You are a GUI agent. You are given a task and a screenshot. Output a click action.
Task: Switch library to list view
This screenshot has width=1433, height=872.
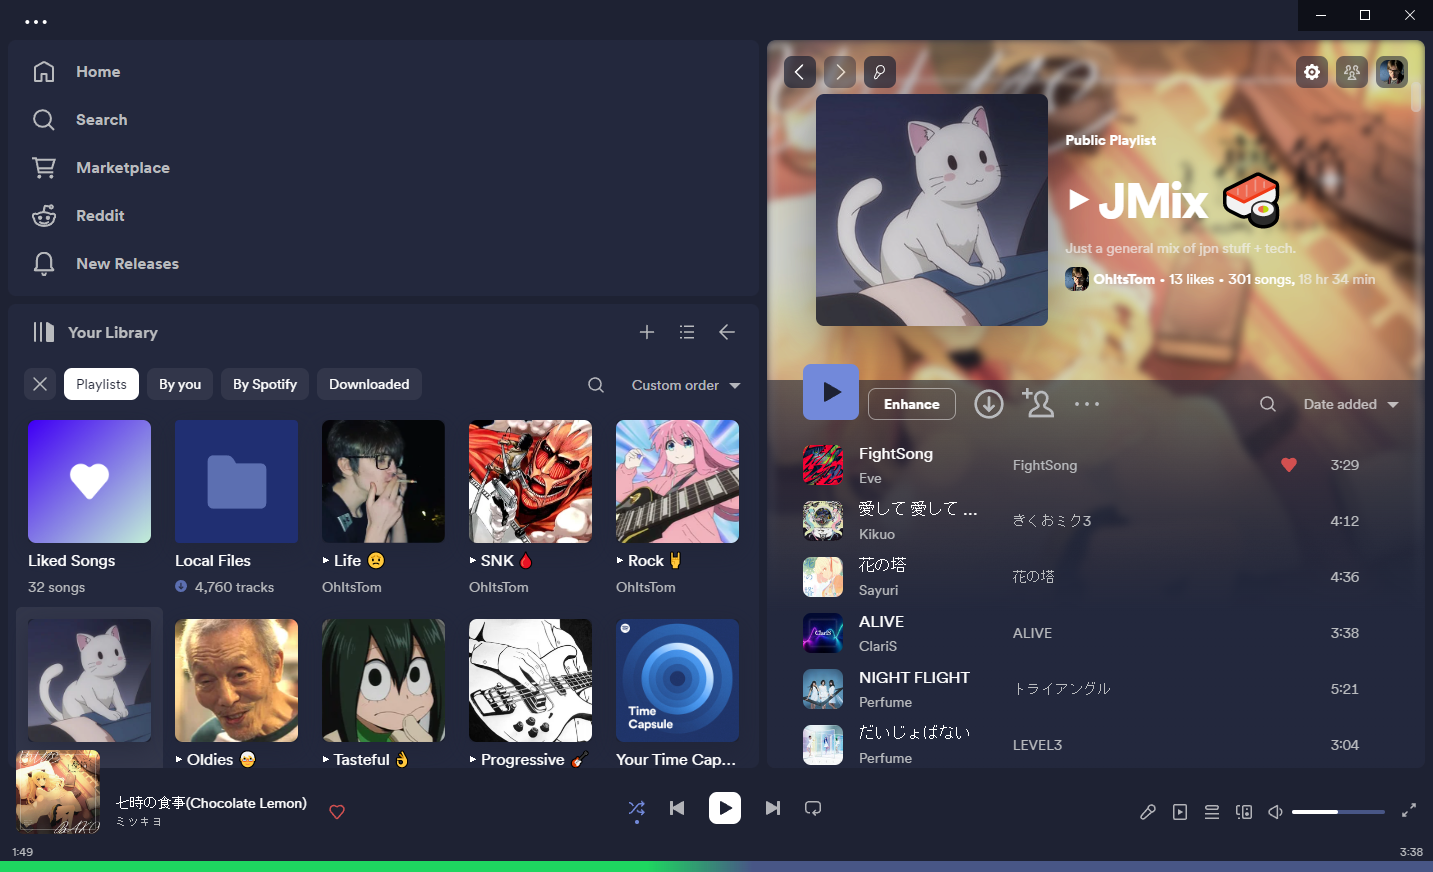click(x=687, y=332)
